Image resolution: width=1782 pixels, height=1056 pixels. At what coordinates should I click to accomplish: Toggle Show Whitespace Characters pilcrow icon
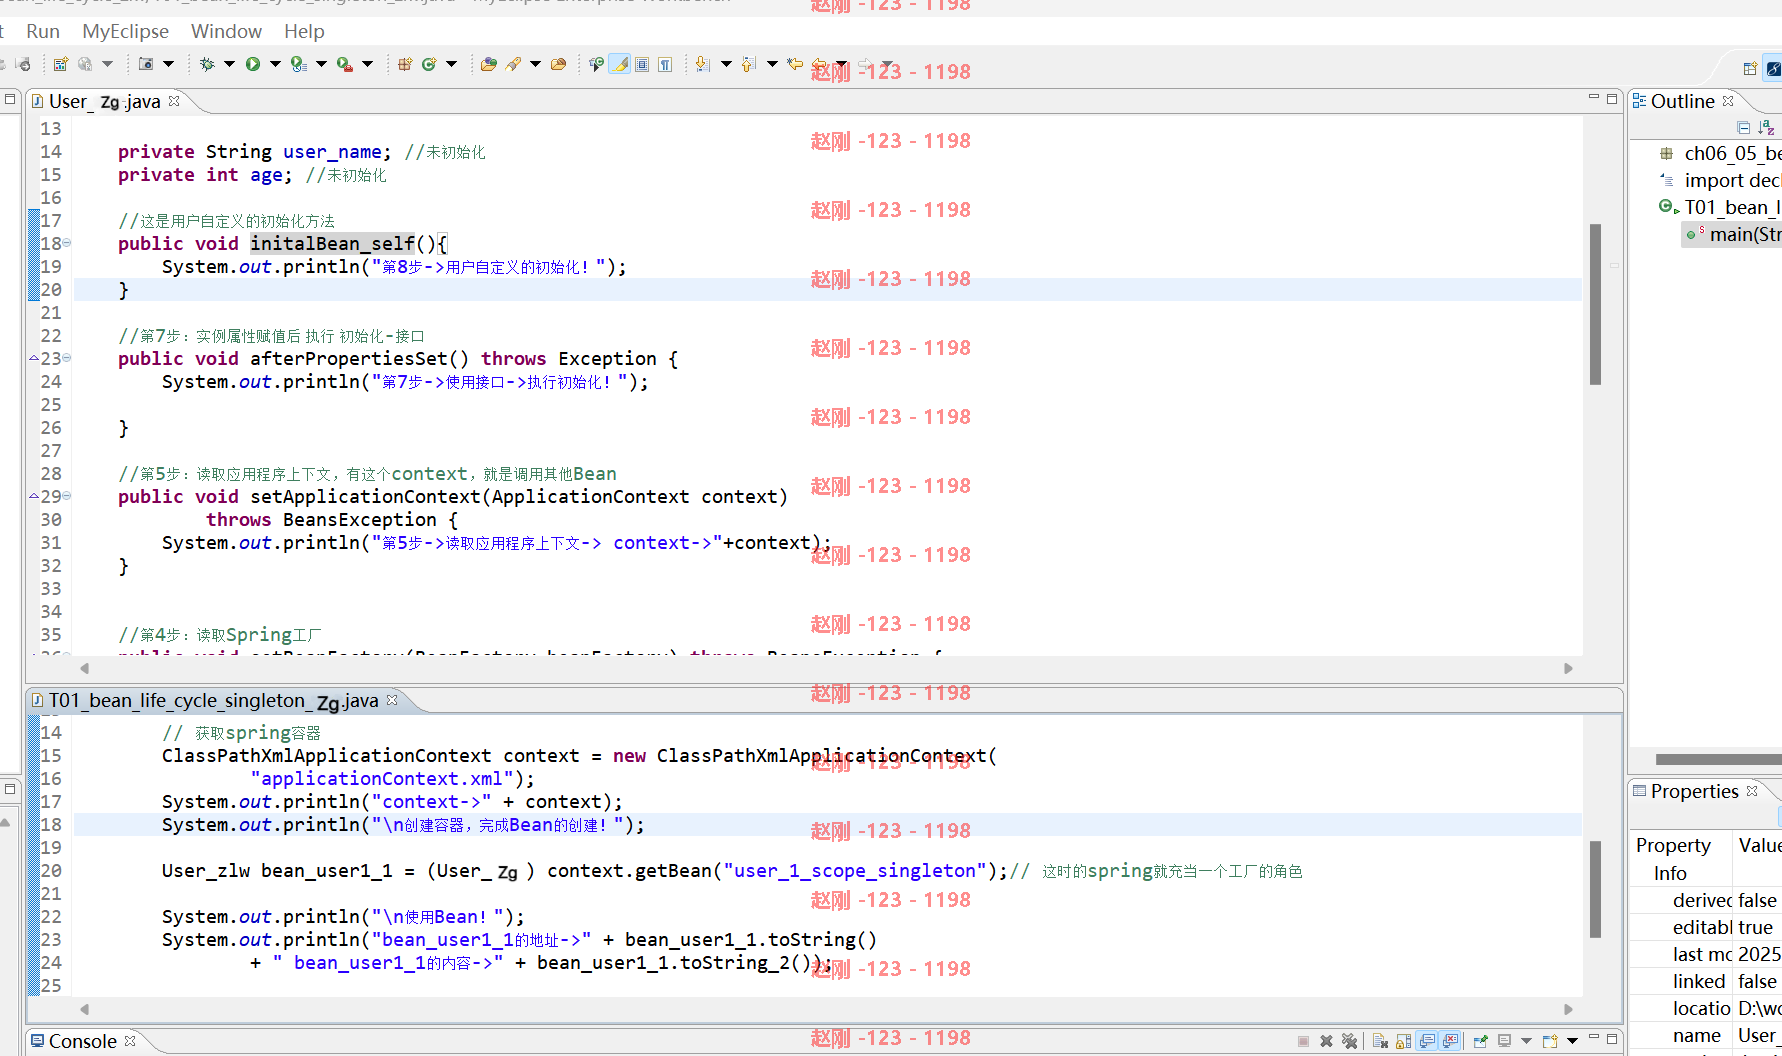point(665,64)
